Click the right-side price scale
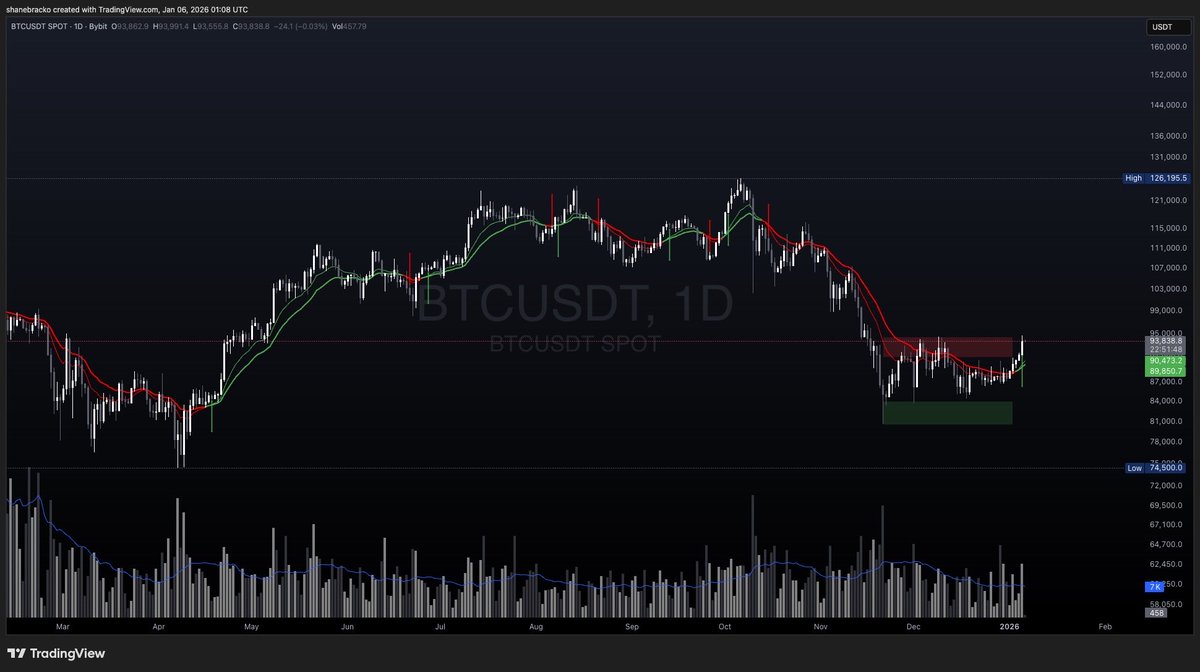The width and height of the screenshot is (1200, 672). coord(1163,250)
